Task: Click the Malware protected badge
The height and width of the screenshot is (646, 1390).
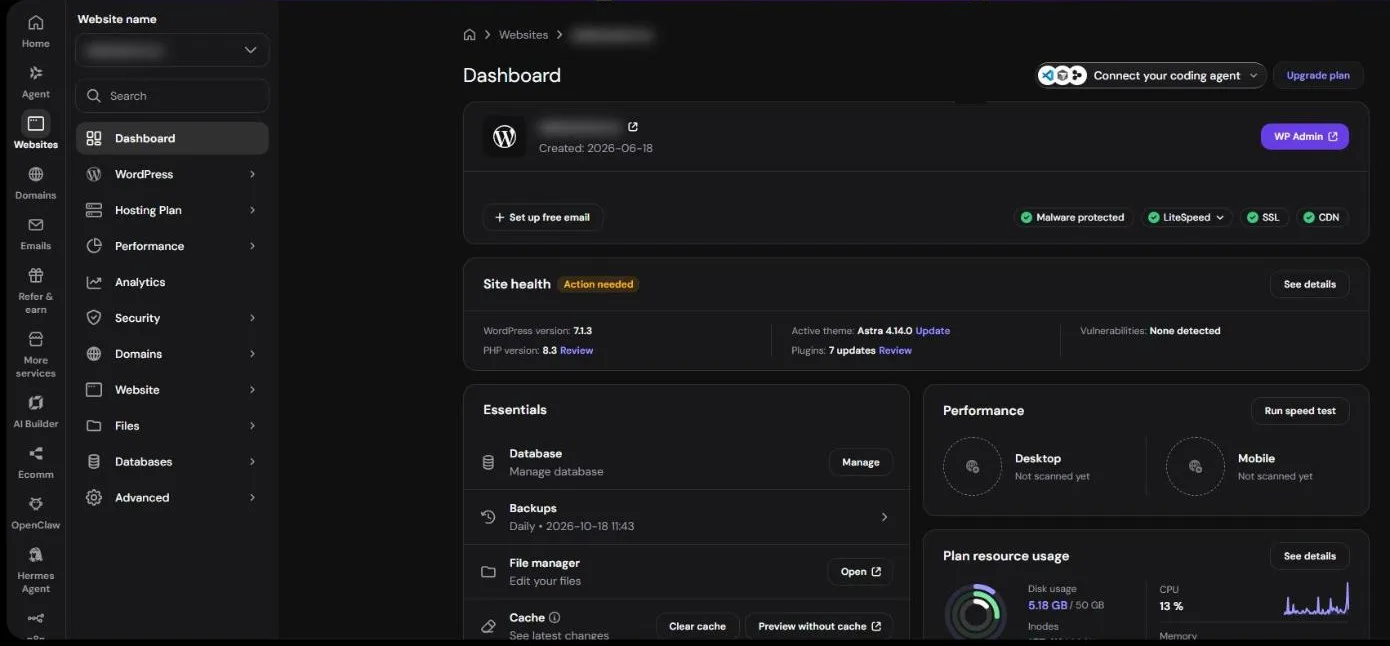Action: coord(1072,217)
